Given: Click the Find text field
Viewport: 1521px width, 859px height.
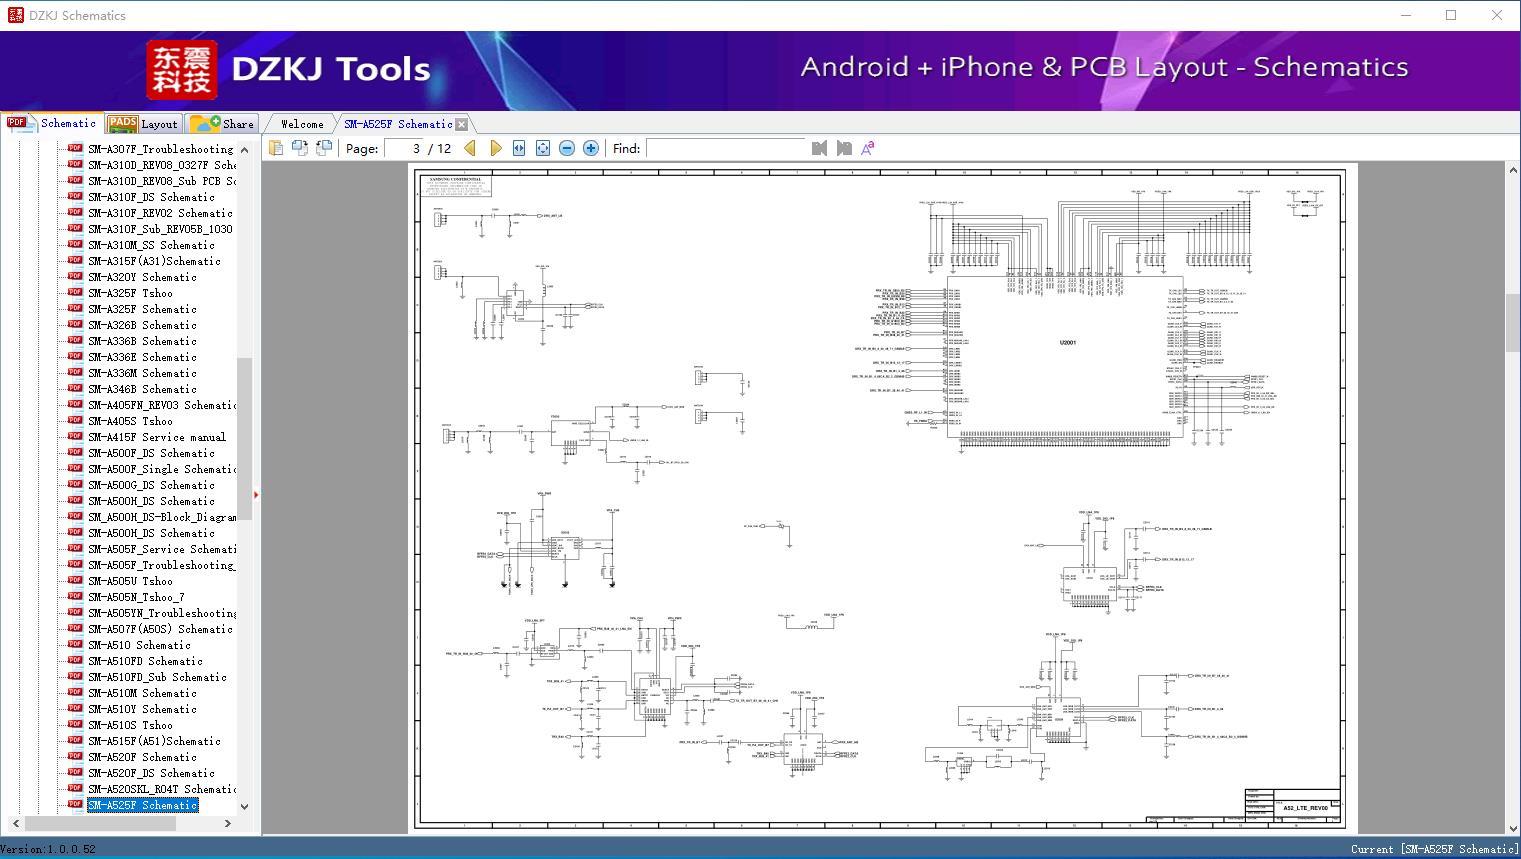Looking at the screenshot, I should 725,148.
